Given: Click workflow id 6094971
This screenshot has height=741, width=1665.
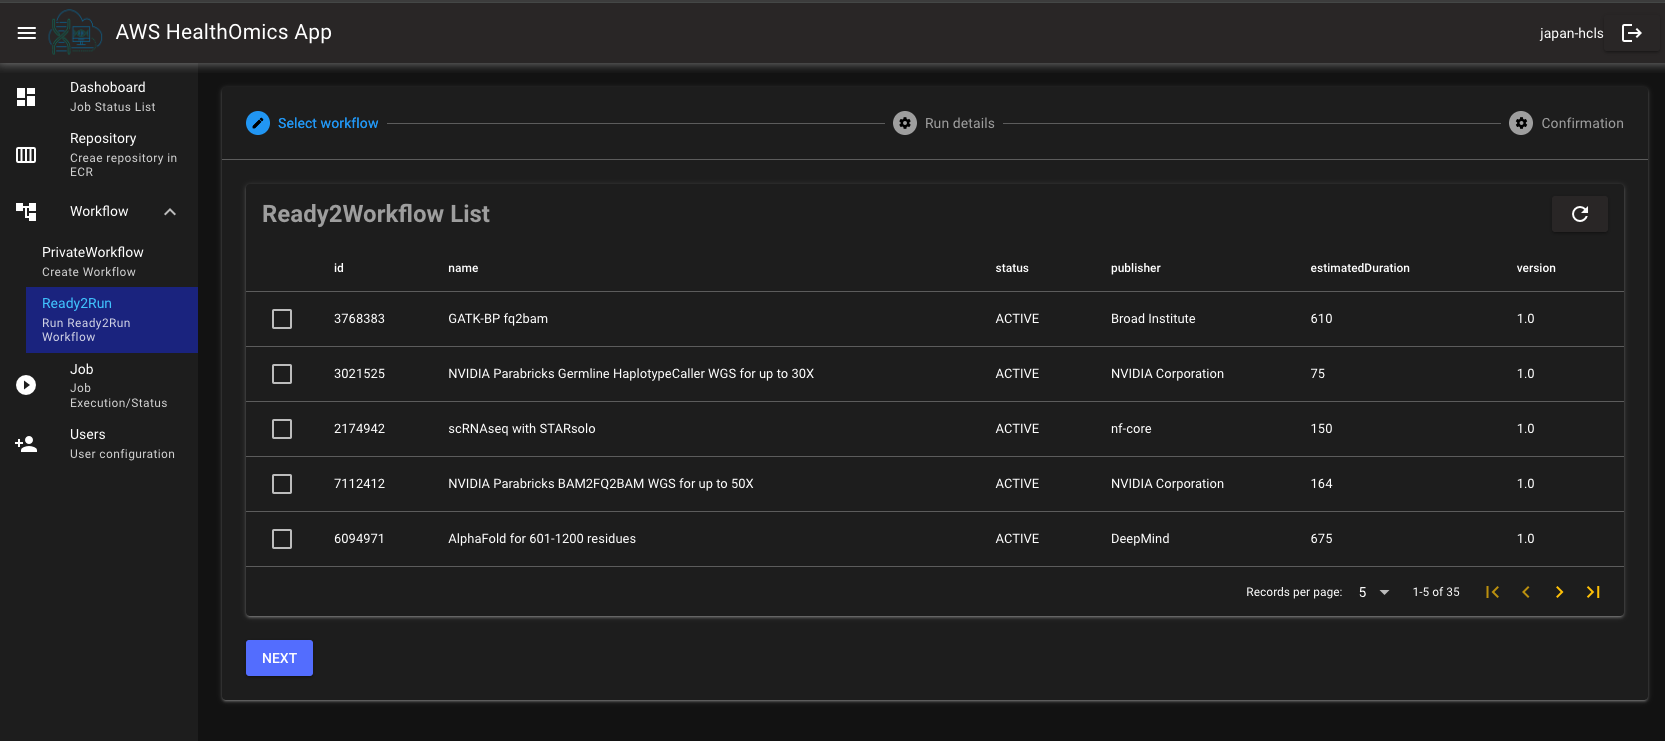Looking at the screenshot, I should pyautogui.click(x=359, y=539).
